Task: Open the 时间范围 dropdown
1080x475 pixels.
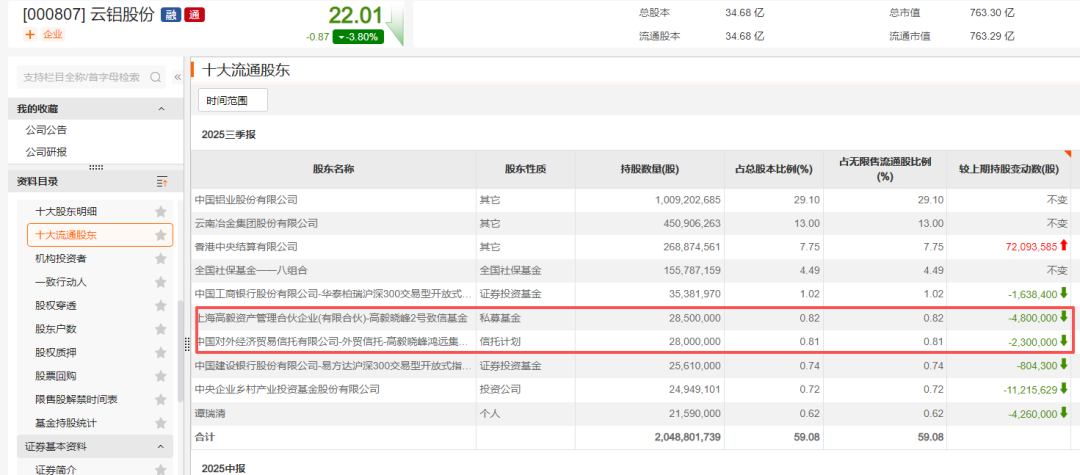Action: tap(232, 100)
